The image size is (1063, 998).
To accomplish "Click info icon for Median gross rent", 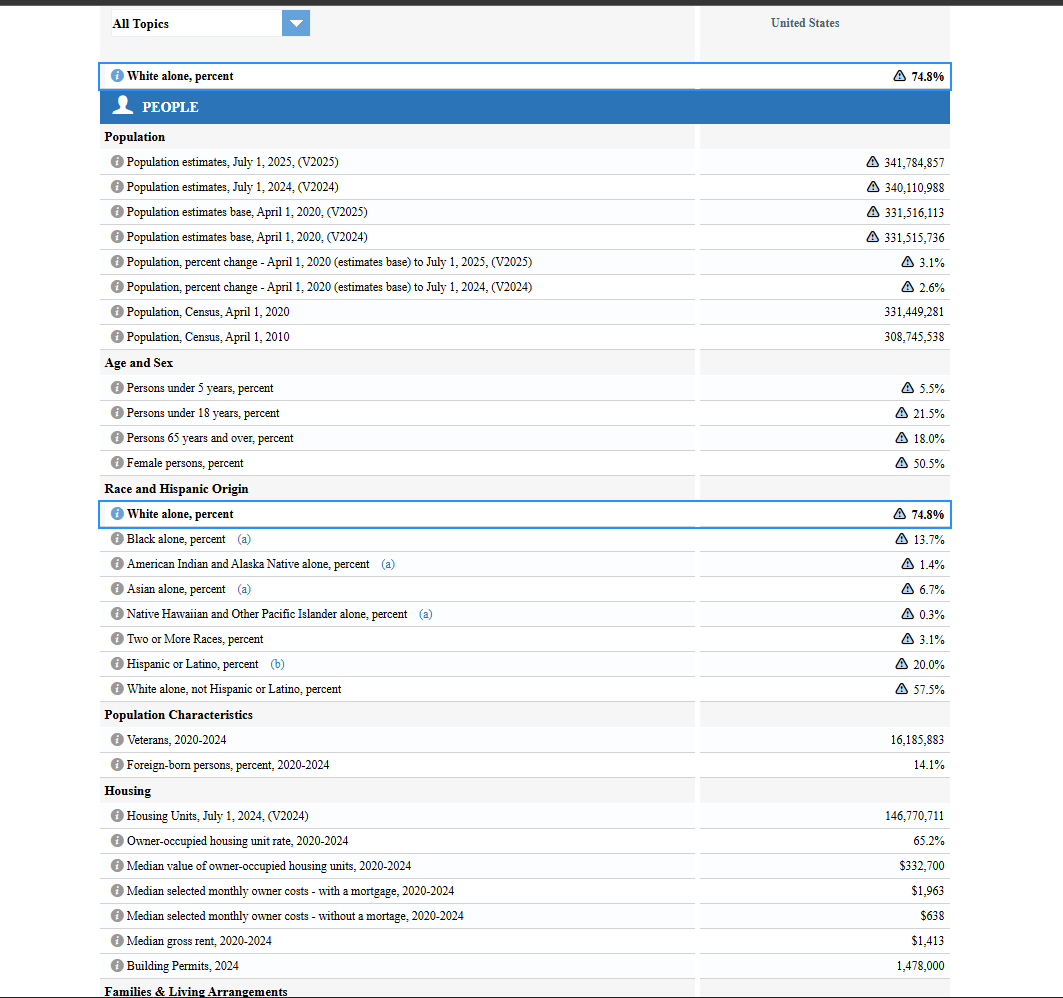I will [x=117, y=940].
